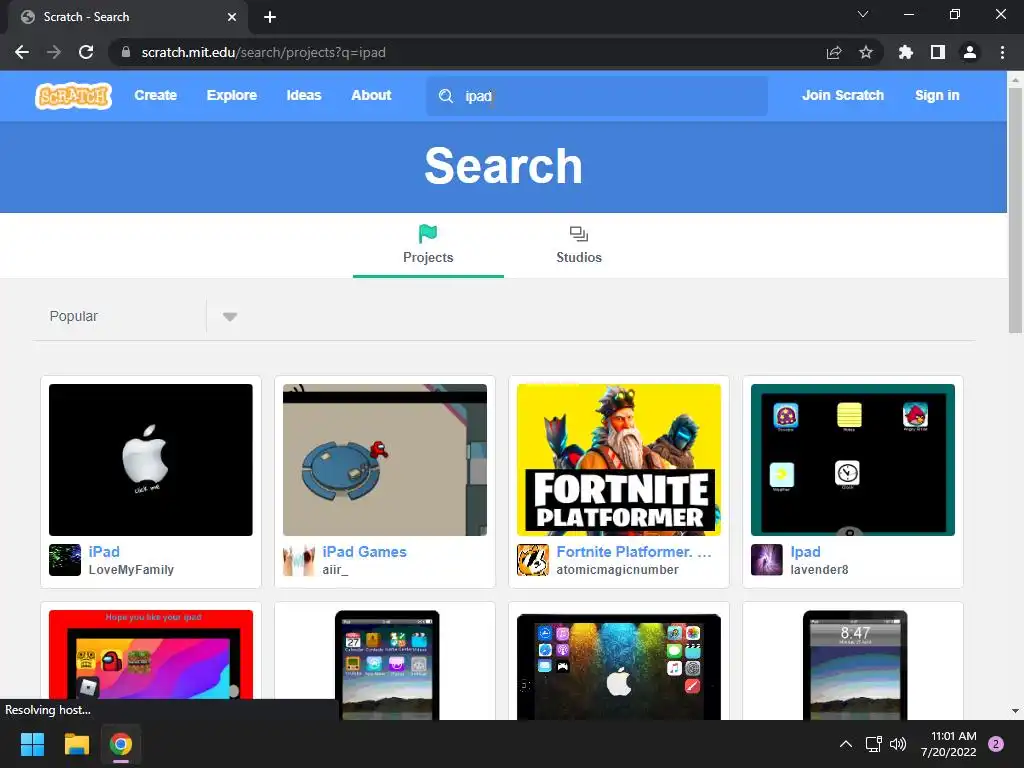This screenshot has width=1024, height=768.
Task: Open the Fortnite Platformer project link
Action: pos(633,552)
